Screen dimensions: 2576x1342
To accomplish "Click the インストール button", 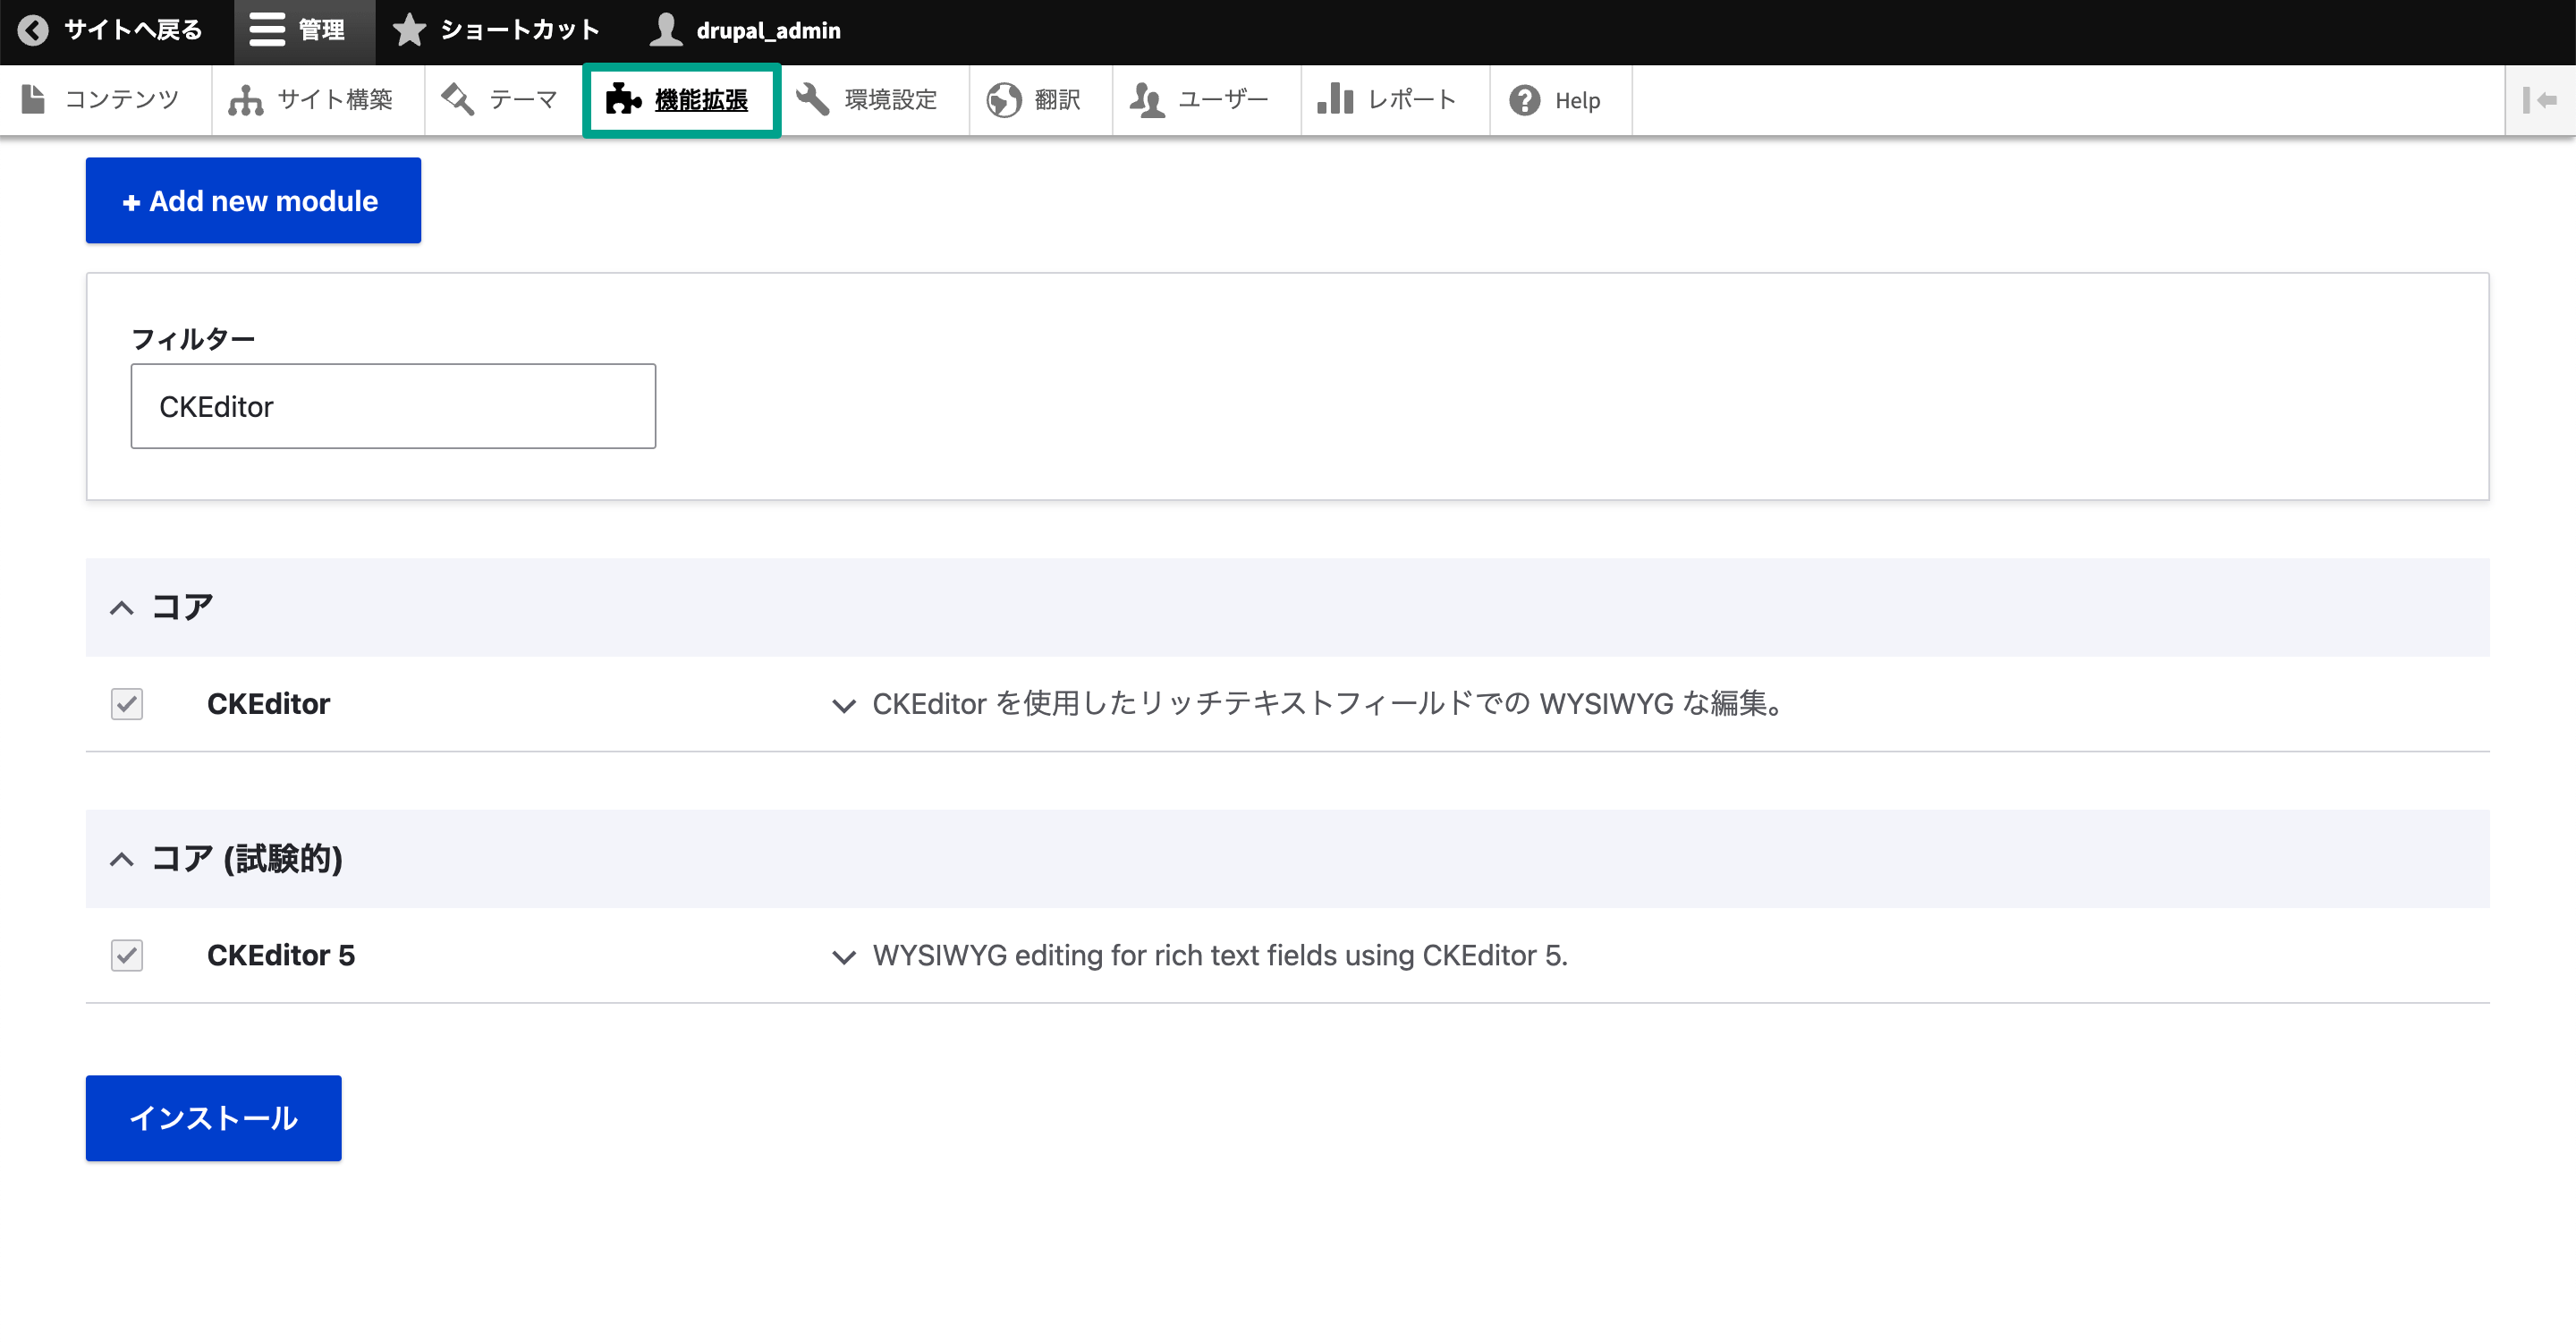I will pyautogui.click(x=213, y=1118).
